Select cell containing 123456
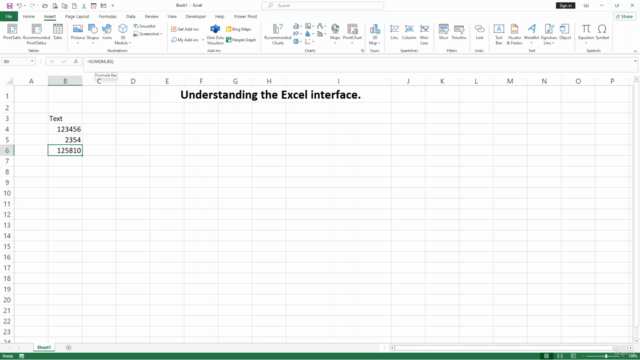This screenshot has height=360, width=640. pos(65,129)
